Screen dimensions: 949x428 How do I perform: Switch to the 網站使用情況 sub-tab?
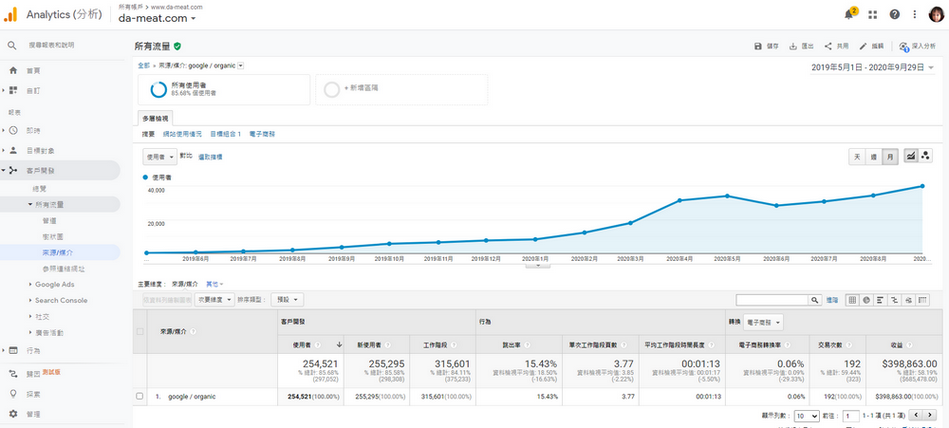pos(182,134)
